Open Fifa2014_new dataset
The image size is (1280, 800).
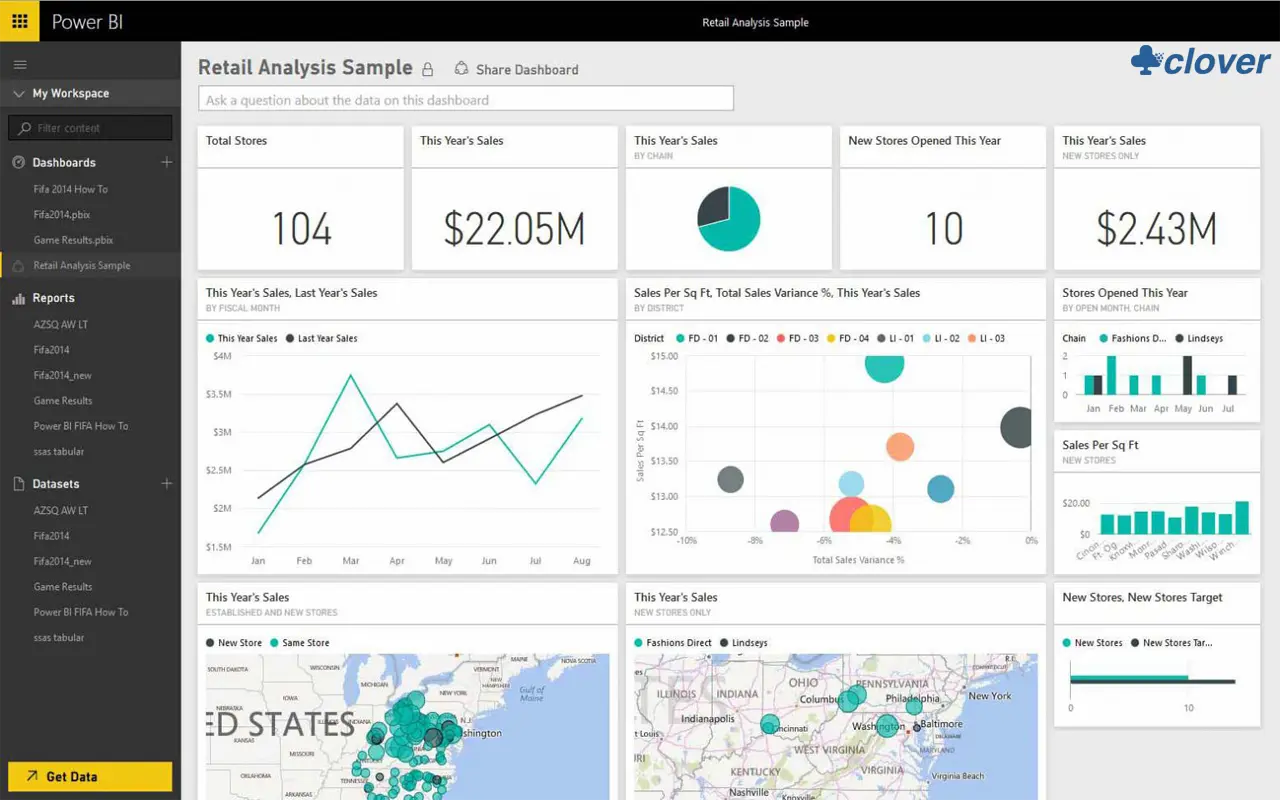pos(62,561)
